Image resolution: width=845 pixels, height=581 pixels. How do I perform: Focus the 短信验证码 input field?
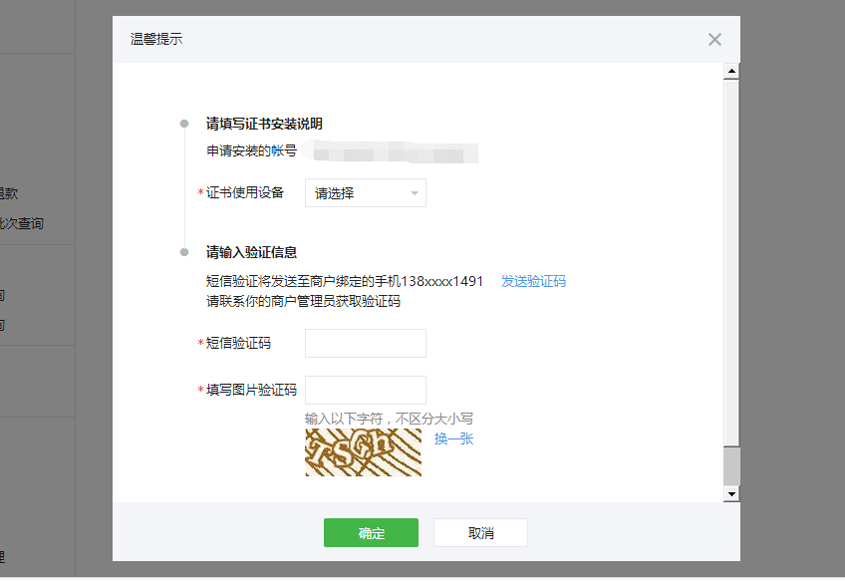tap(365, 343)
